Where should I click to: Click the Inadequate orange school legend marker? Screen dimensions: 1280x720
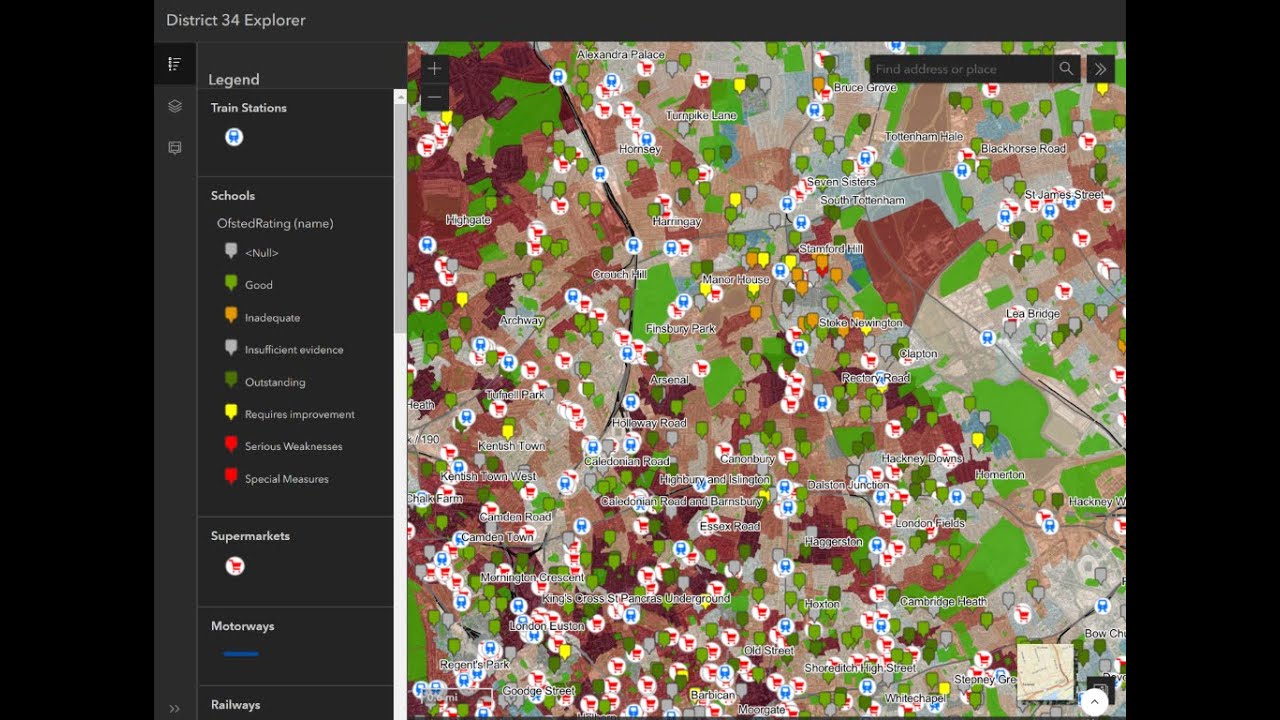pos(231,316)
